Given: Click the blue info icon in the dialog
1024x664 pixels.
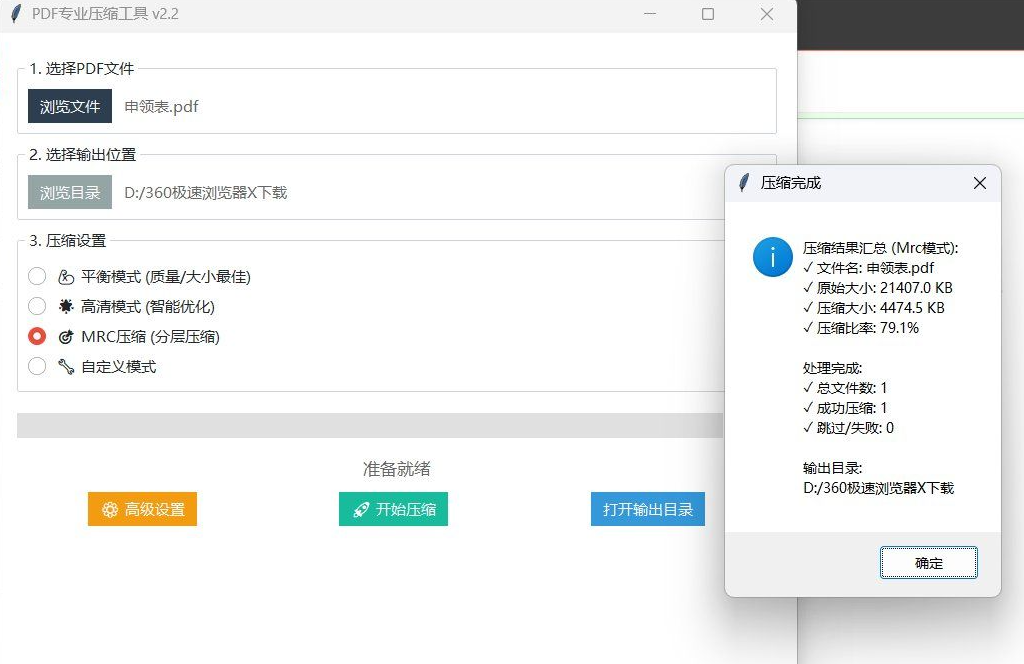Looking at the screenshot, I should pyautogui.click(x=773, y=257).
